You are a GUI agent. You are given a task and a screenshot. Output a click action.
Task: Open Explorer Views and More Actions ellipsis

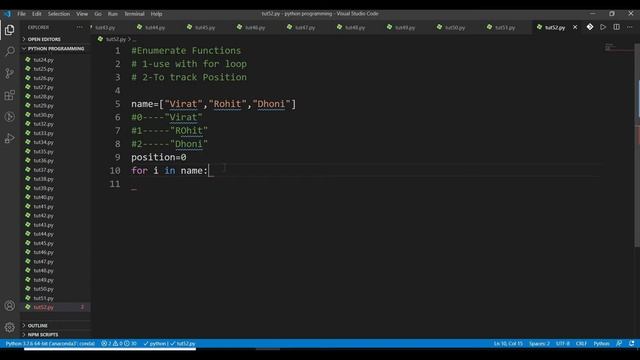pyautogui.click(x=79, y=27)
